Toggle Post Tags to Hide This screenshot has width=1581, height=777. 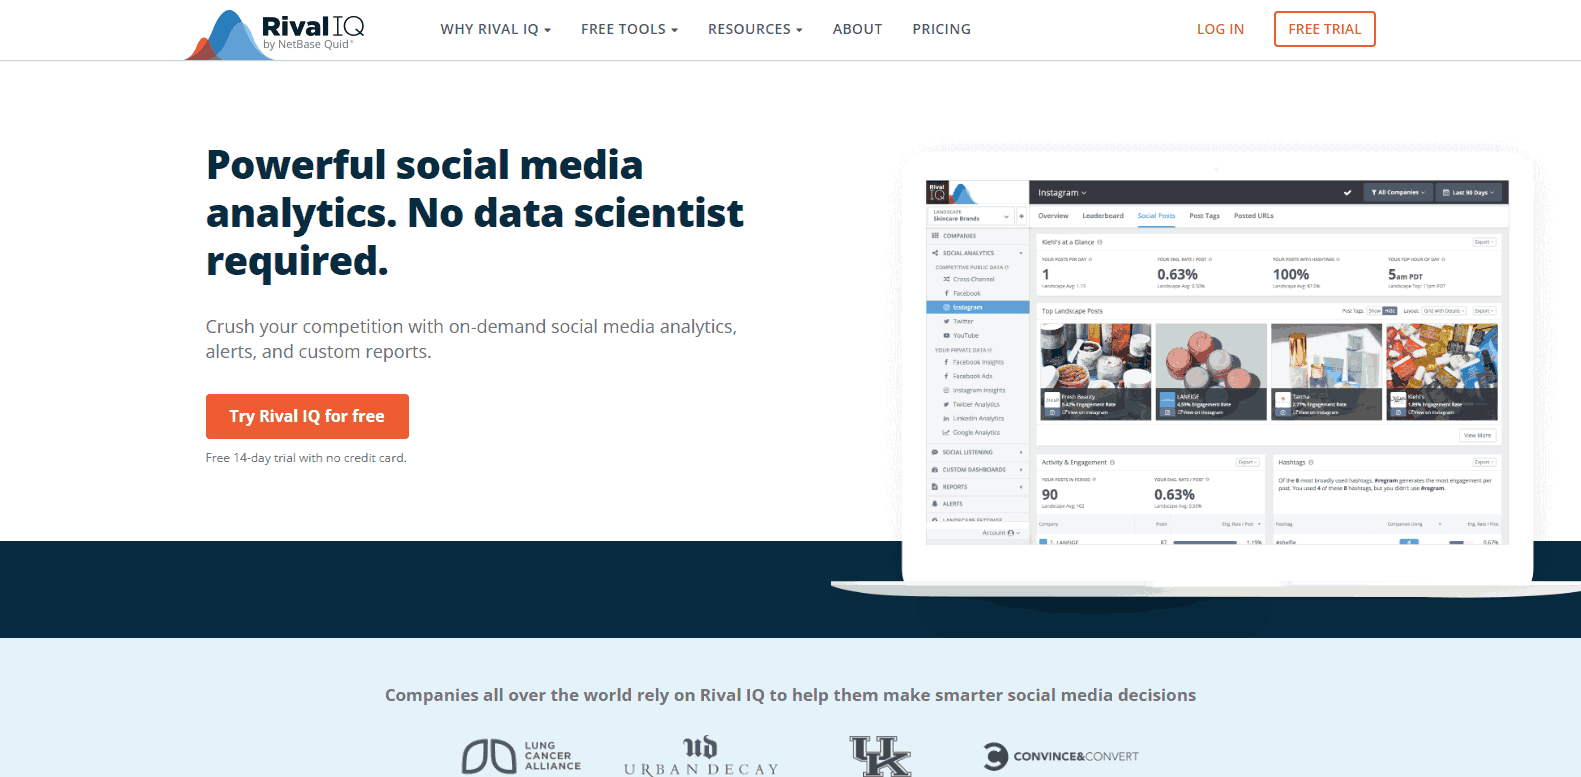(1389, 311)
